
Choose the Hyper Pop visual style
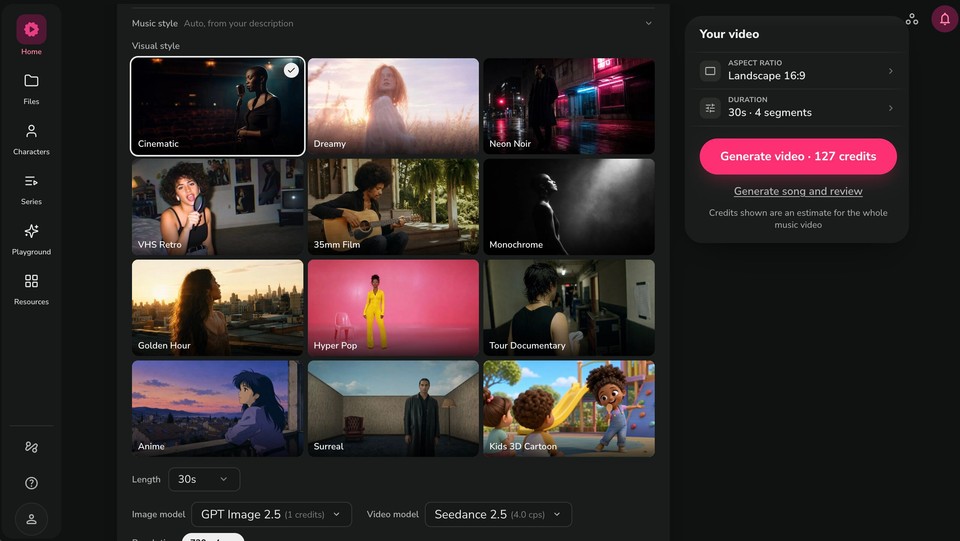pos(393,307)
